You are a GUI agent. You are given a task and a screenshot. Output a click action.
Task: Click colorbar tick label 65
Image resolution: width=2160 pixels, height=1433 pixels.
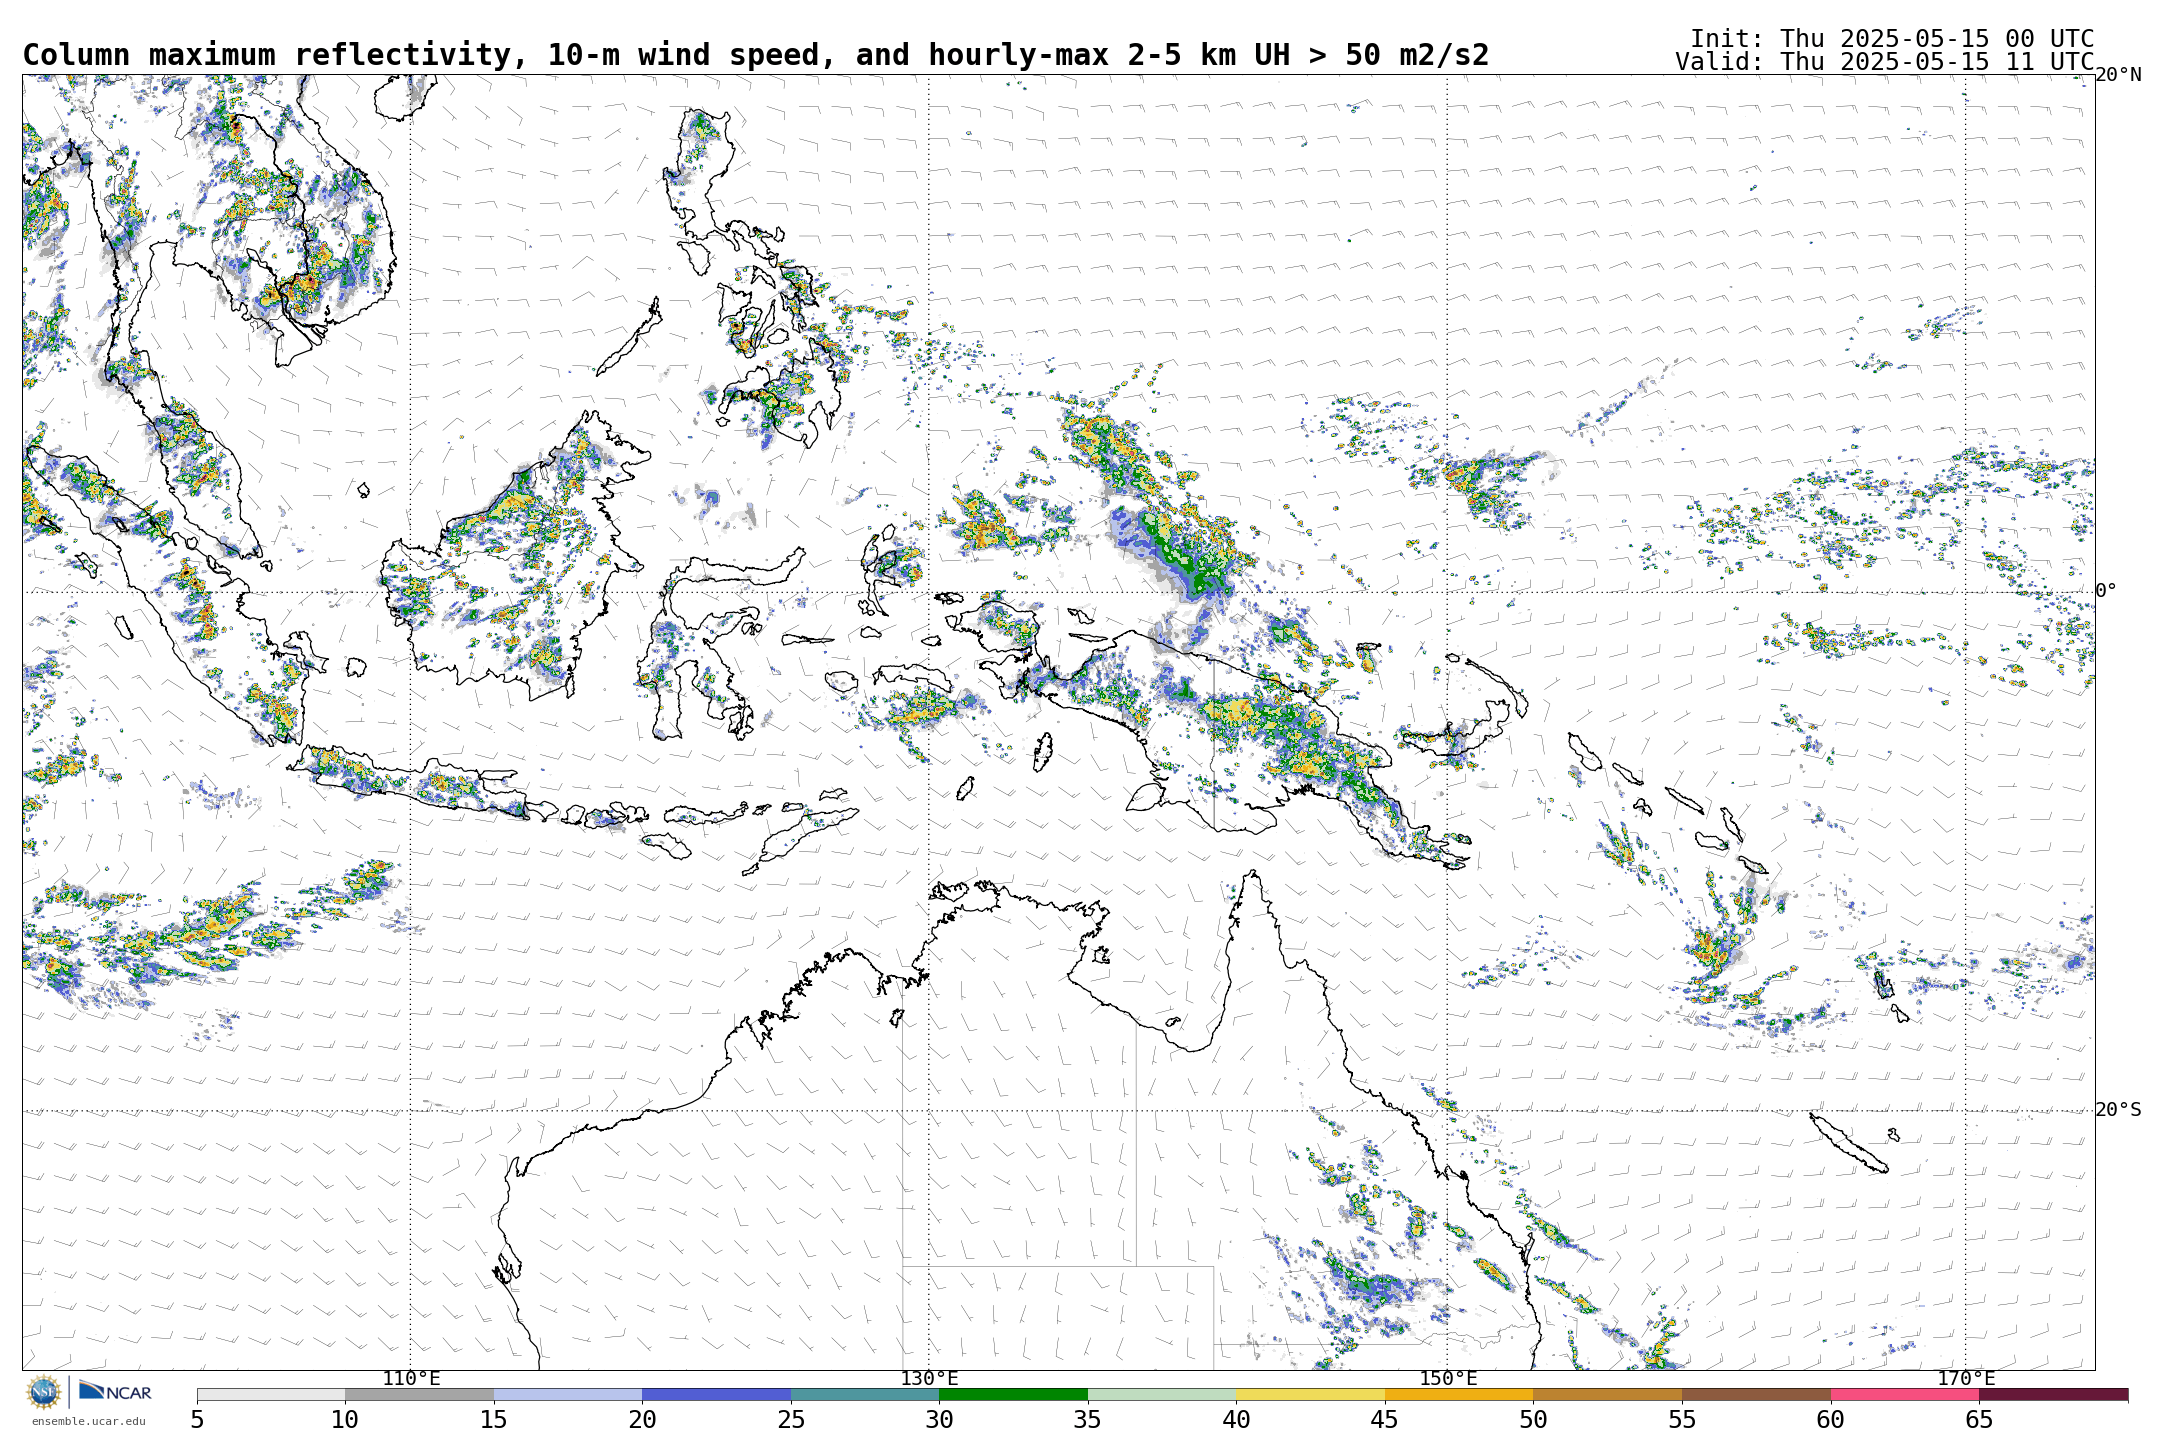(1979, 1420)
